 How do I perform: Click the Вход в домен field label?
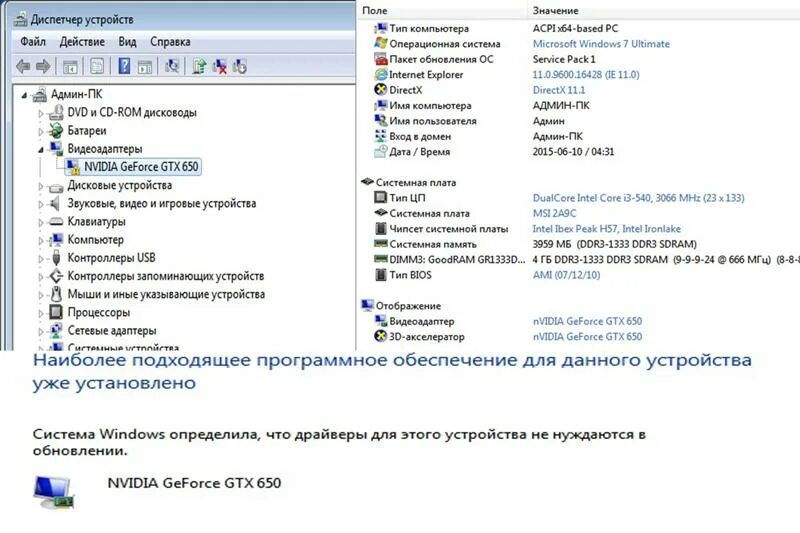pyautogui.click(x=420, y=136)
